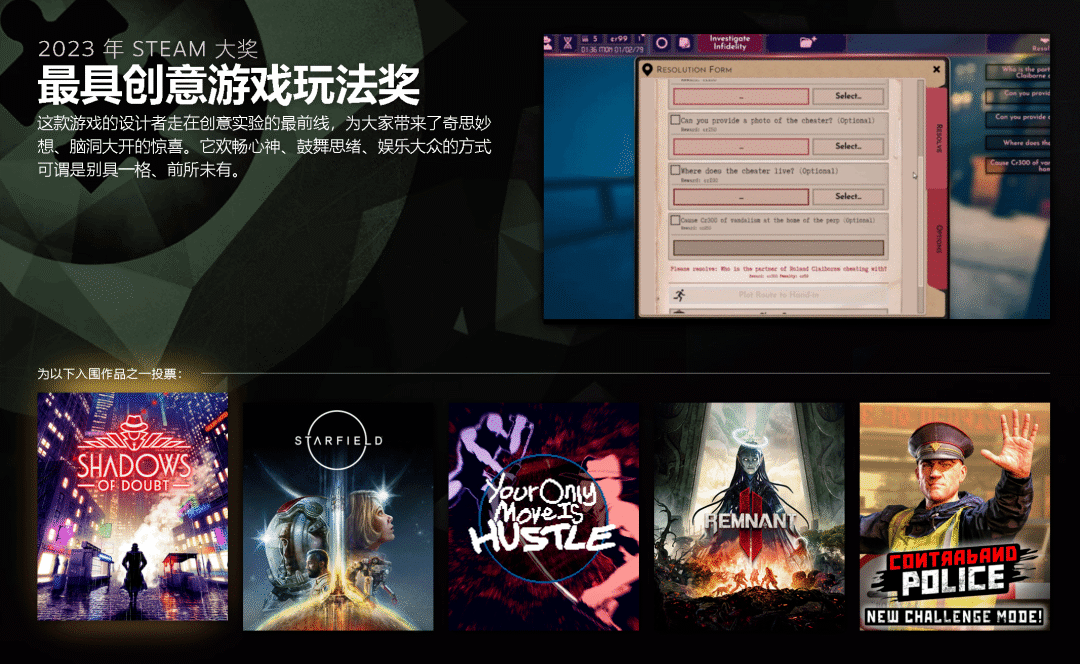This screenshot has width=1080, height=664.
Task: Click the 'Who is the partner' objective note
Action: pyautogui.click(x=1017, y=72)
